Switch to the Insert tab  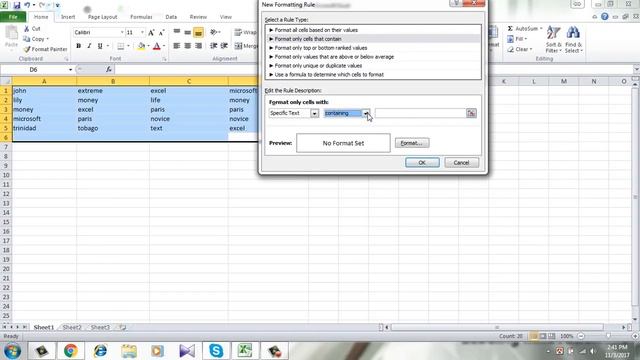point(68,17)
